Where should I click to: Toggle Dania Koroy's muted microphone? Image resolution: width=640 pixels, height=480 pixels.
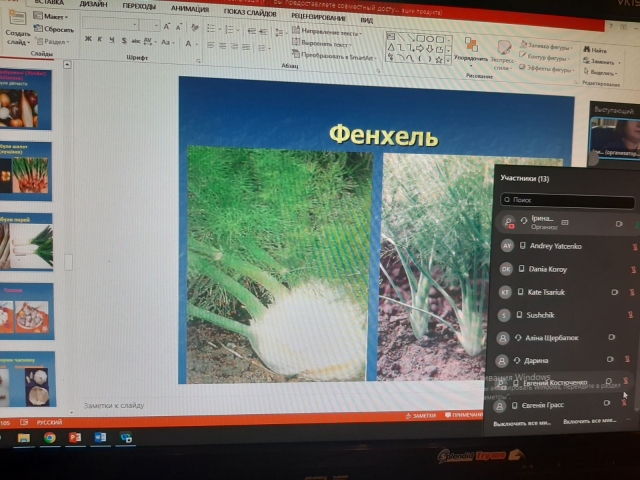[x=633, y=270]
